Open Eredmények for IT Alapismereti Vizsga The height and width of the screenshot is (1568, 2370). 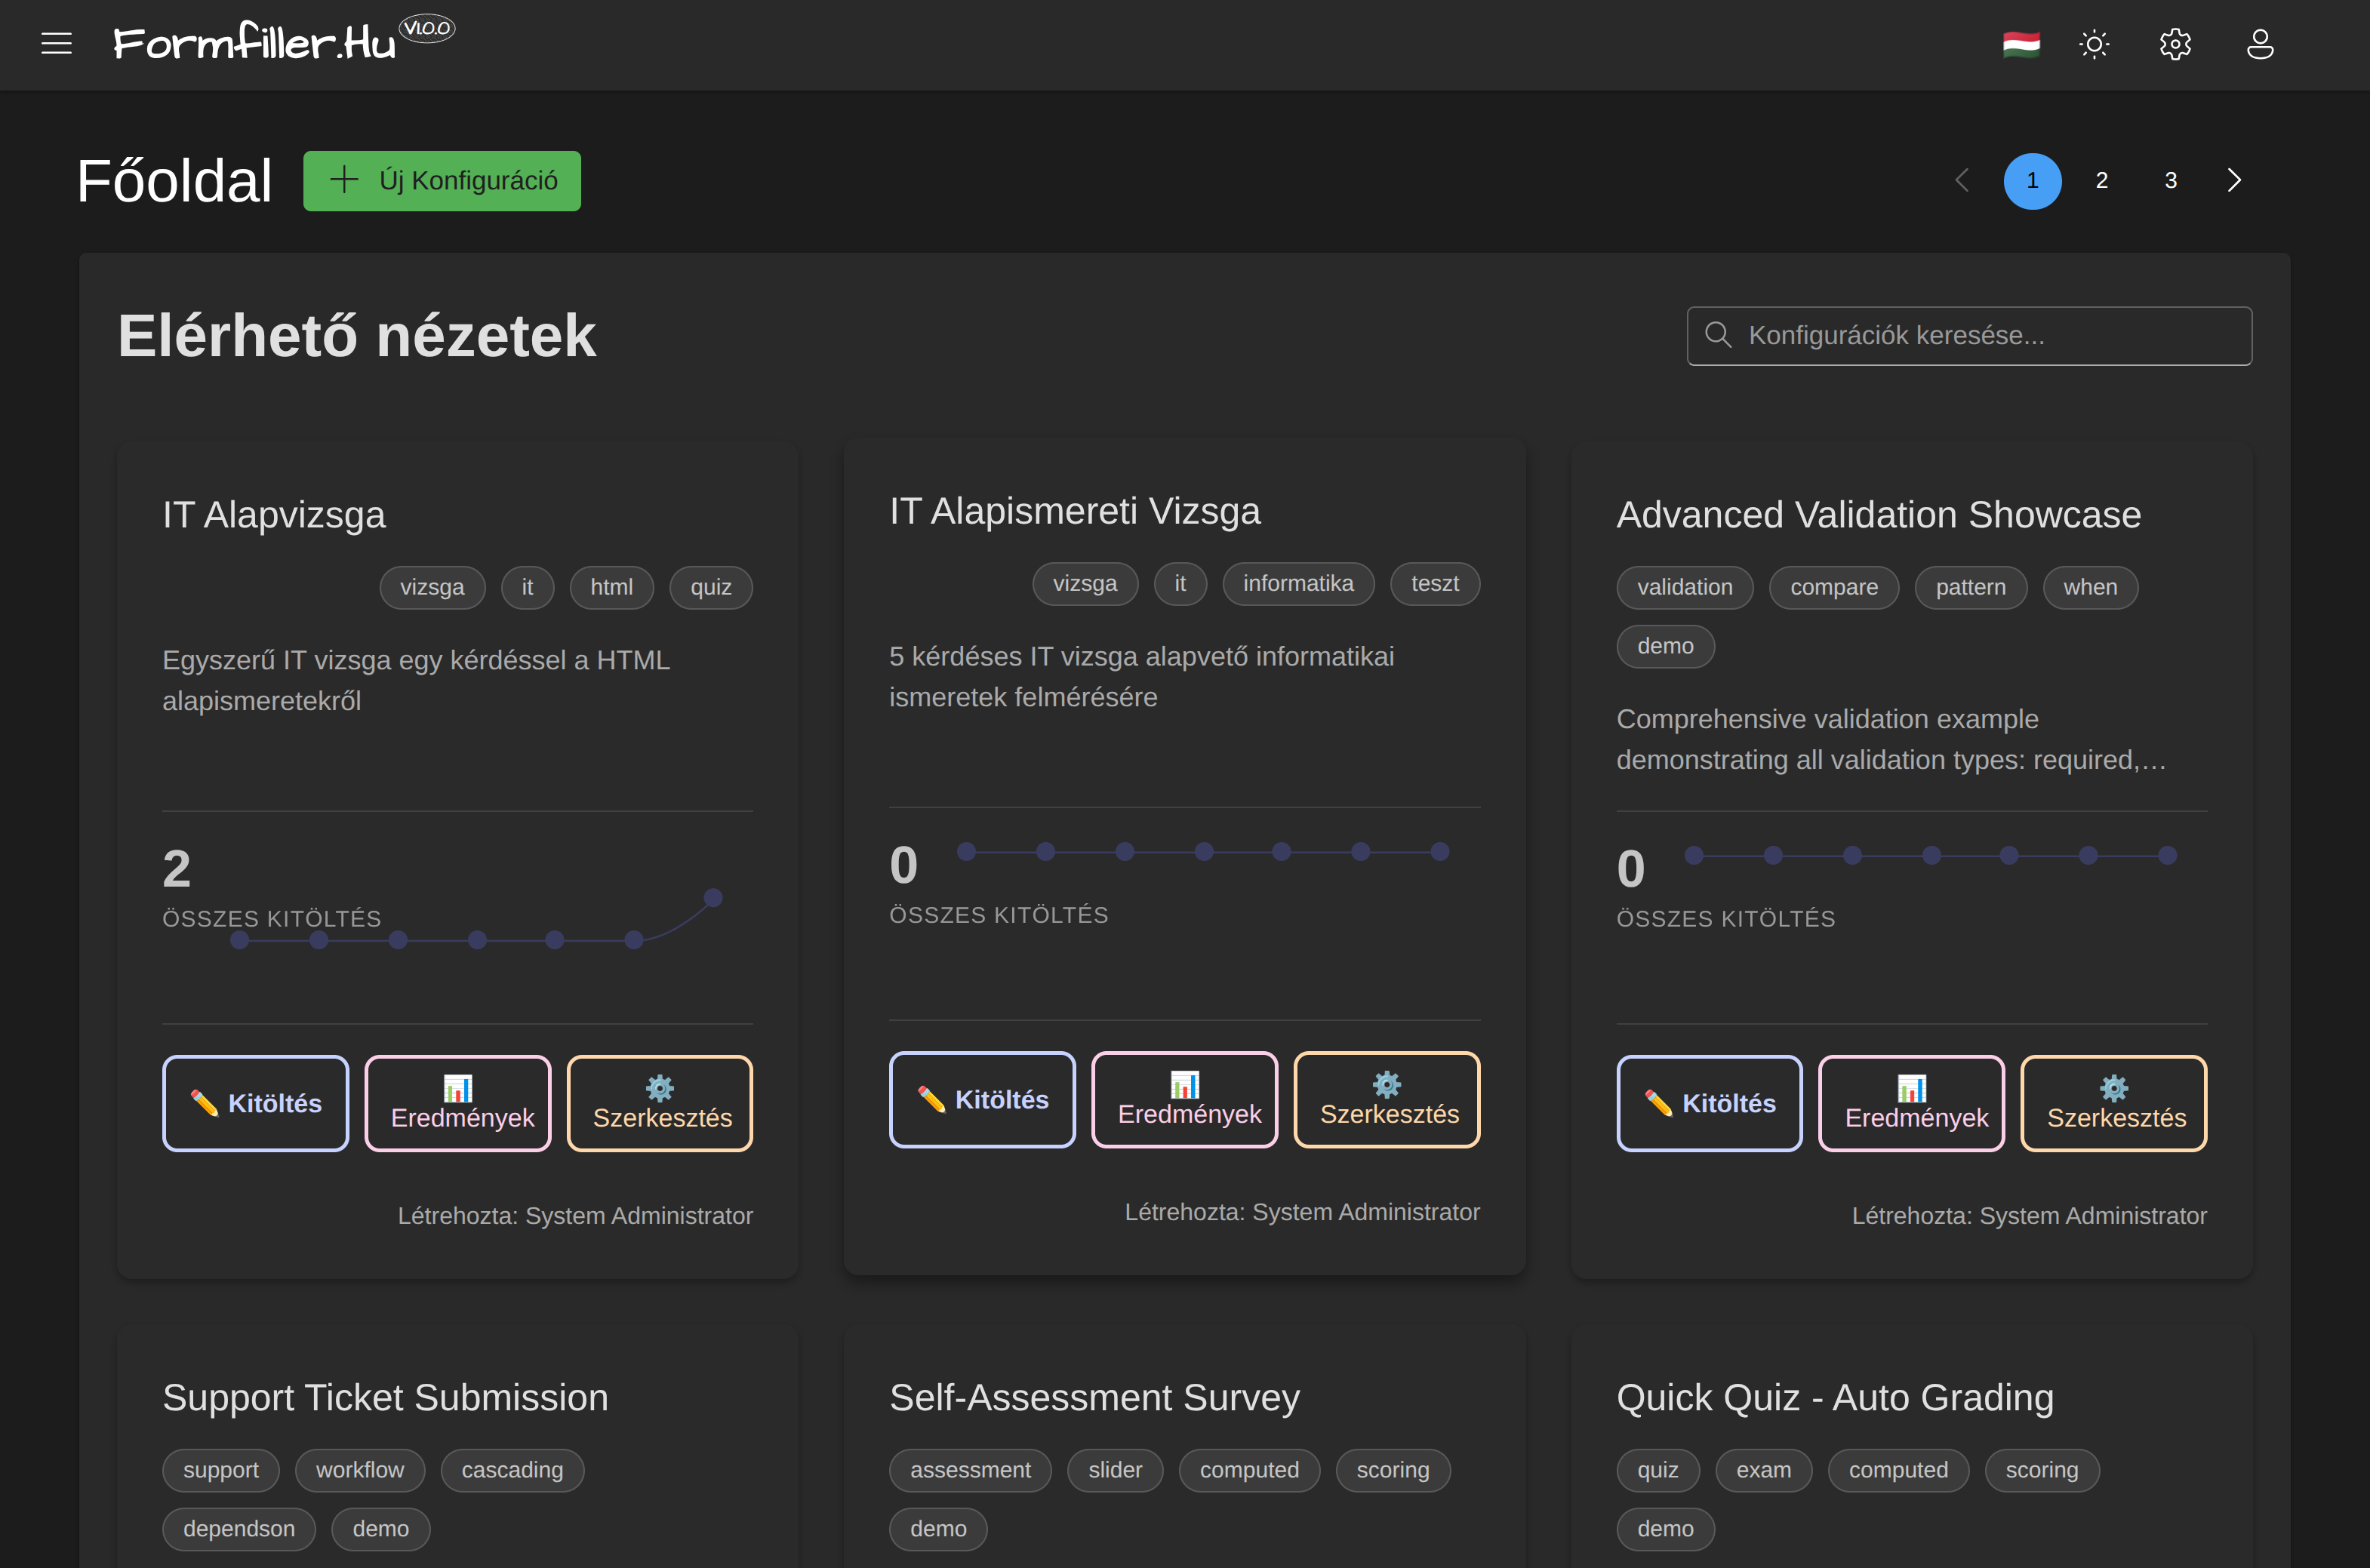click(1184, 1099)
